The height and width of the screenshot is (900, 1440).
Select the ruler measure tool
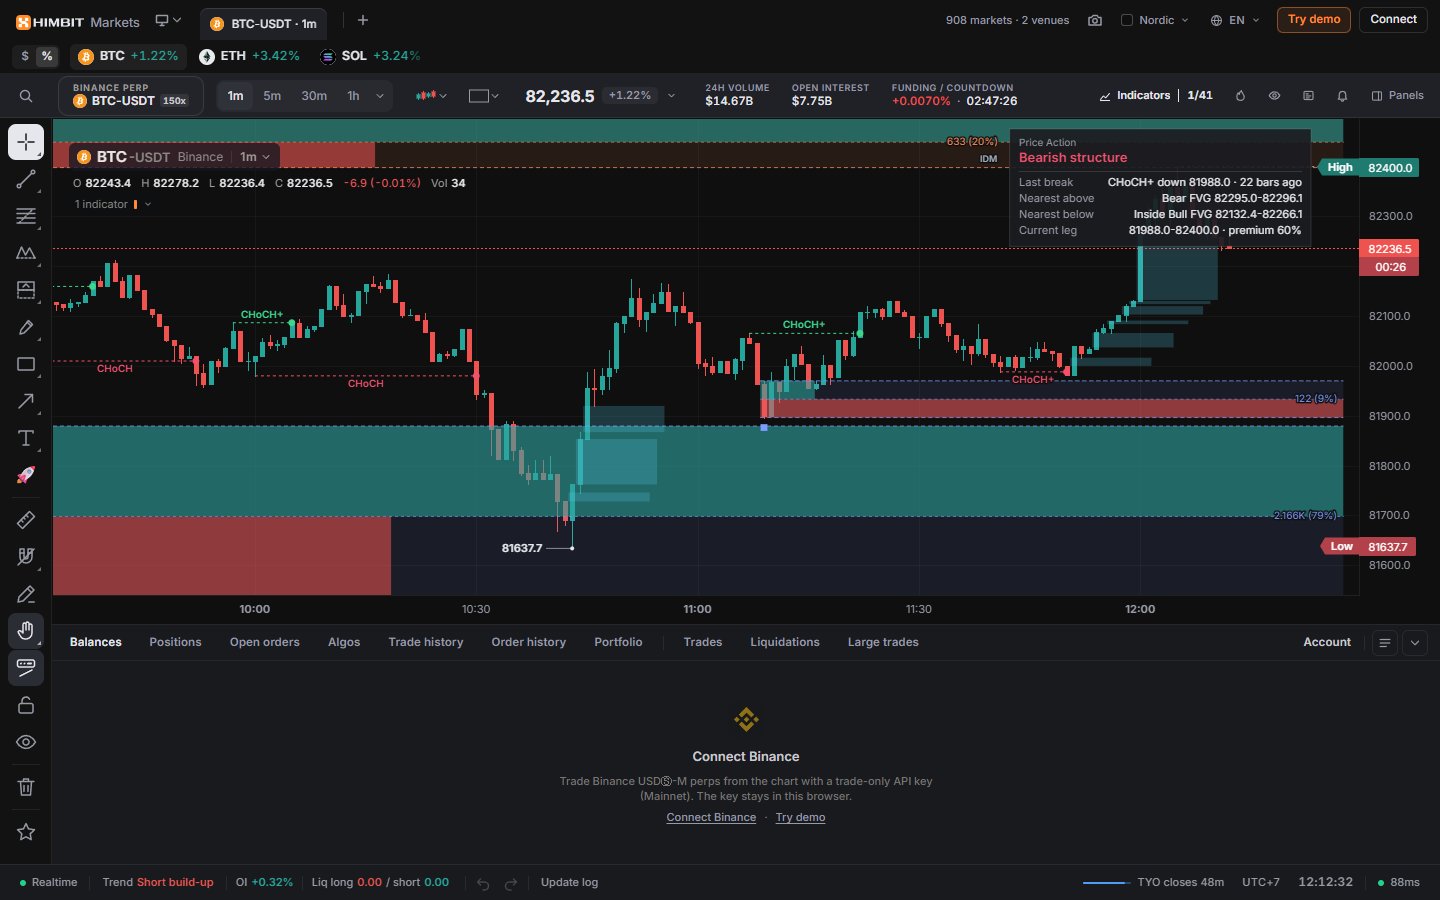pyautogui.click(x=26, y=519)
